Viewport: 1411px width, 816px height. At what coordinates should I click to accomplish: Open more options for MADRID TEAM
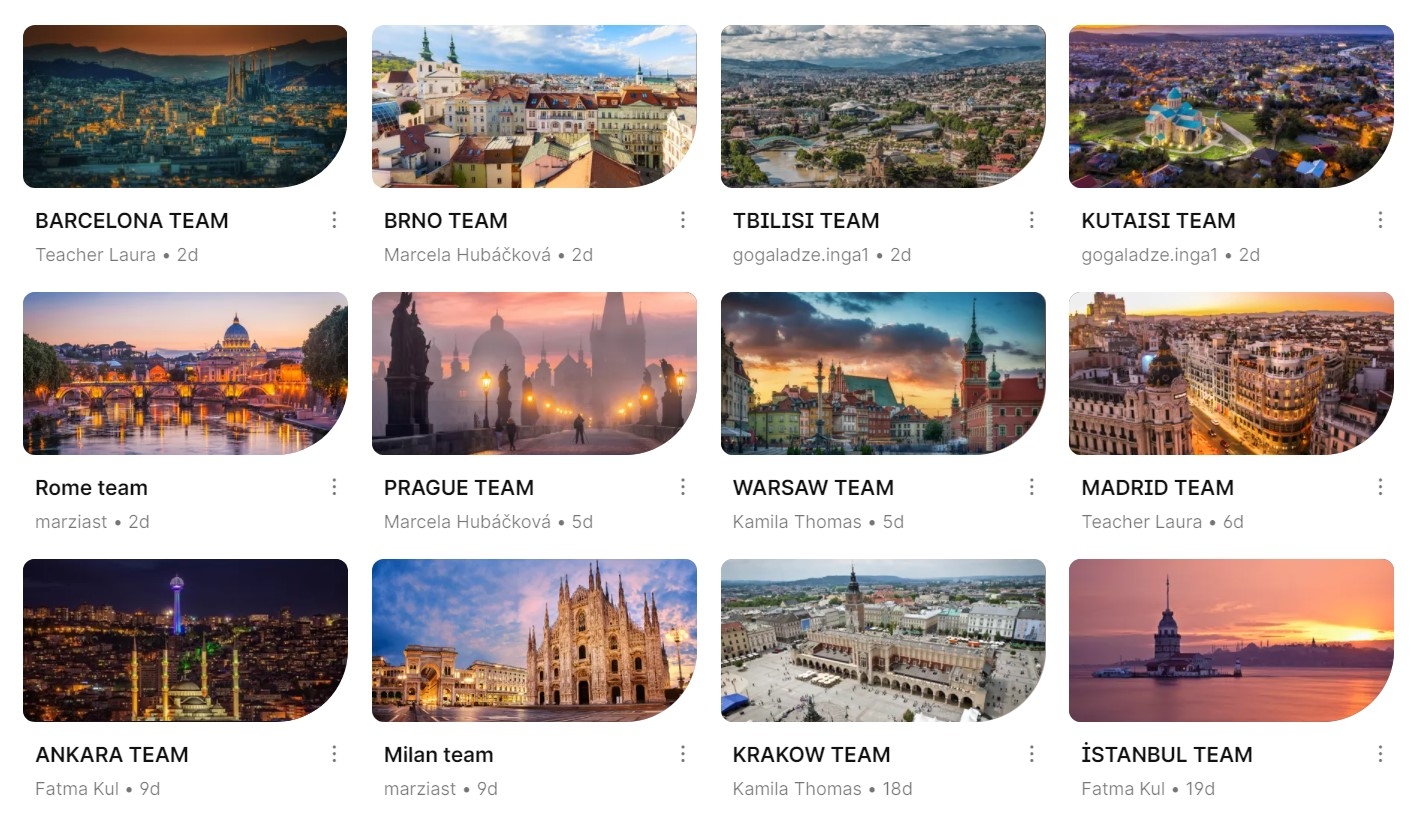tap(1380, 487)
